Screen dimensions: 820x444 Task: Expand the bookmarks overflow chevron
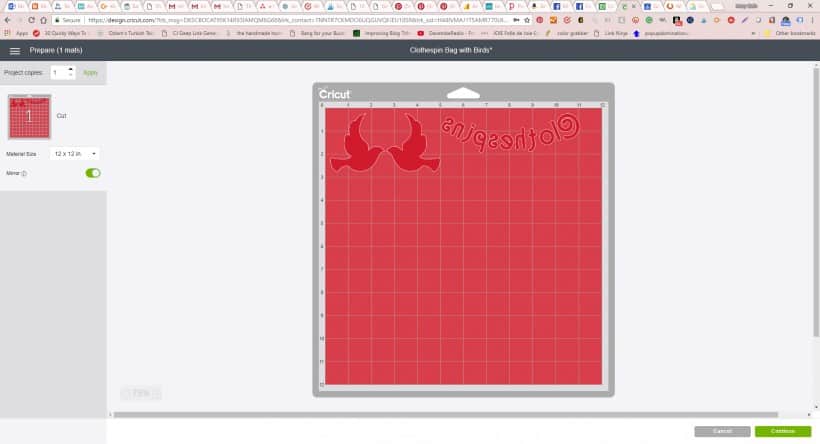pyautogui.click(x=753, y=33)
